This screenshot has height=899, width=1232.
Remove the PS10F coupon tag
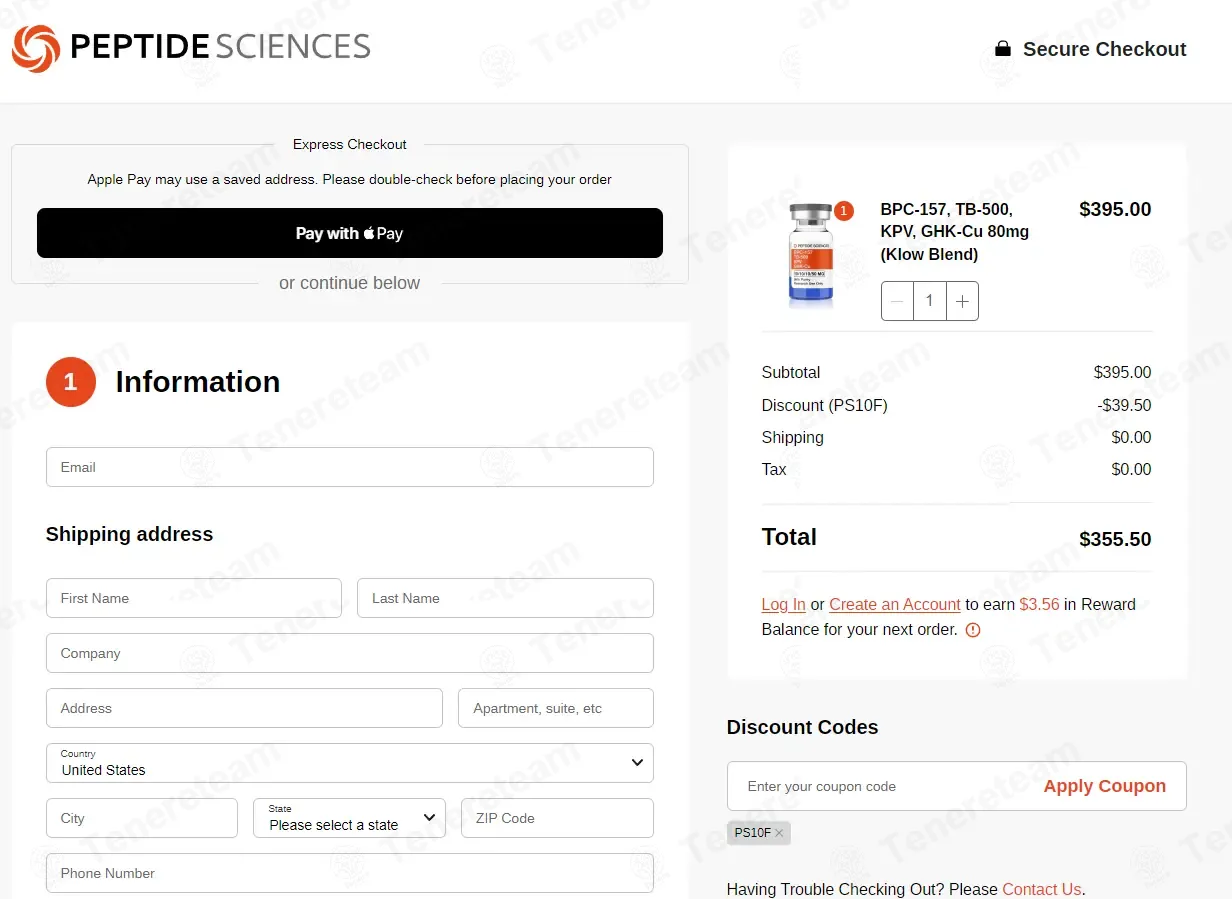click(779, 833)
